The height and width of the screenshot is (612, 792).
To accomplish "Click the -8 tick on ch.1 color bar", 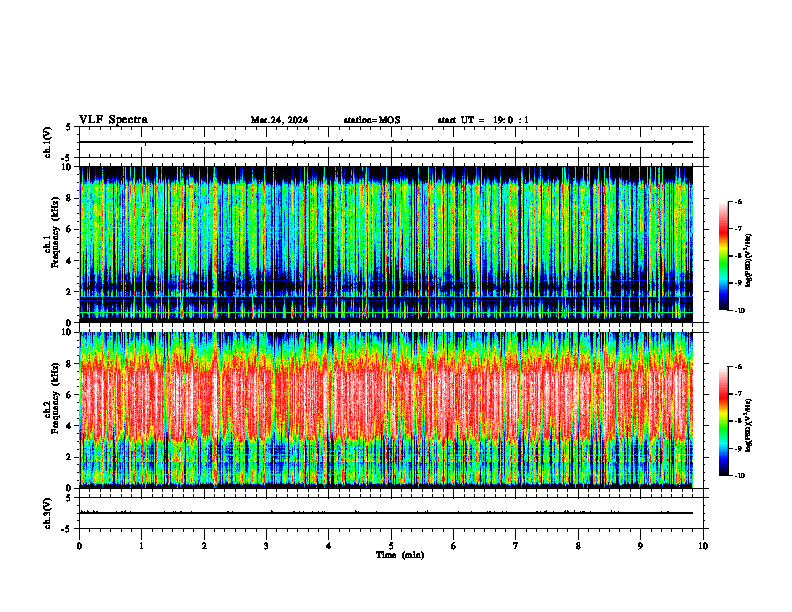I will pyautogui.click(x=738, y=256).
